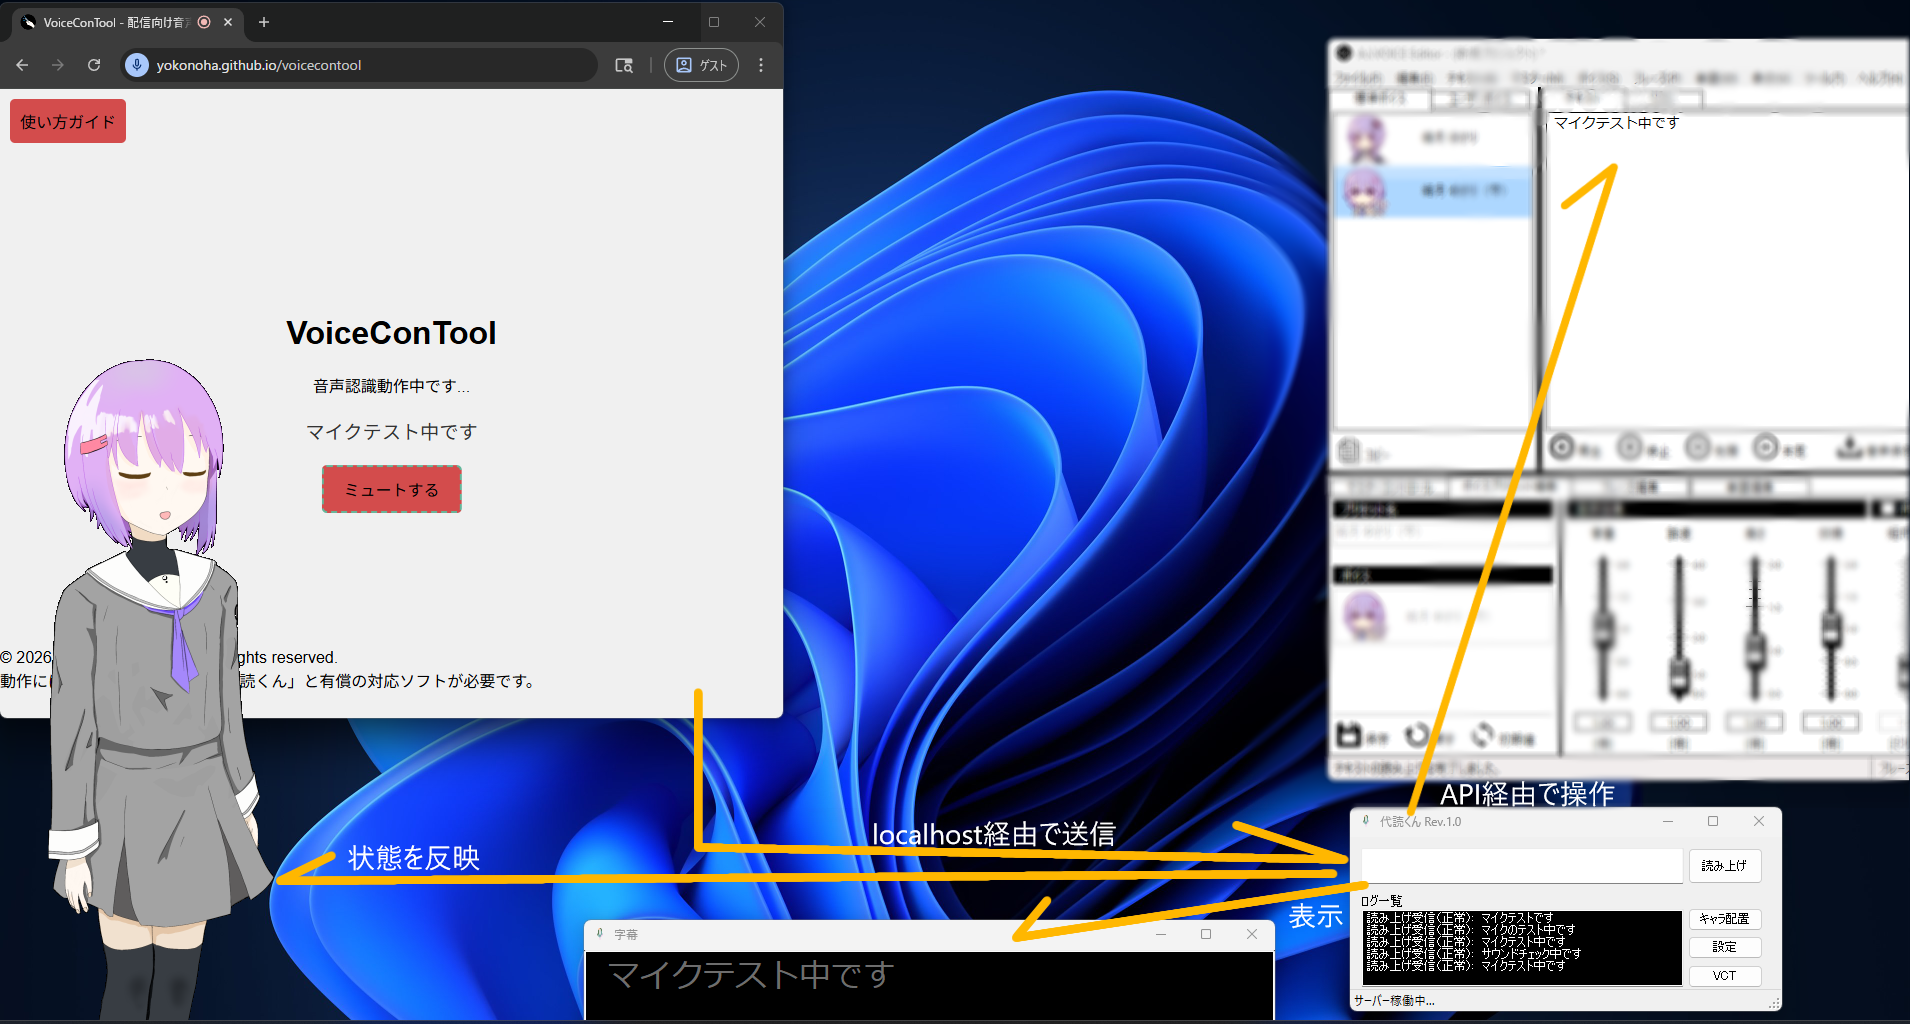Go back in the browser
The height and width of the screenshot is (1024, 1910).
click(22, 65)
